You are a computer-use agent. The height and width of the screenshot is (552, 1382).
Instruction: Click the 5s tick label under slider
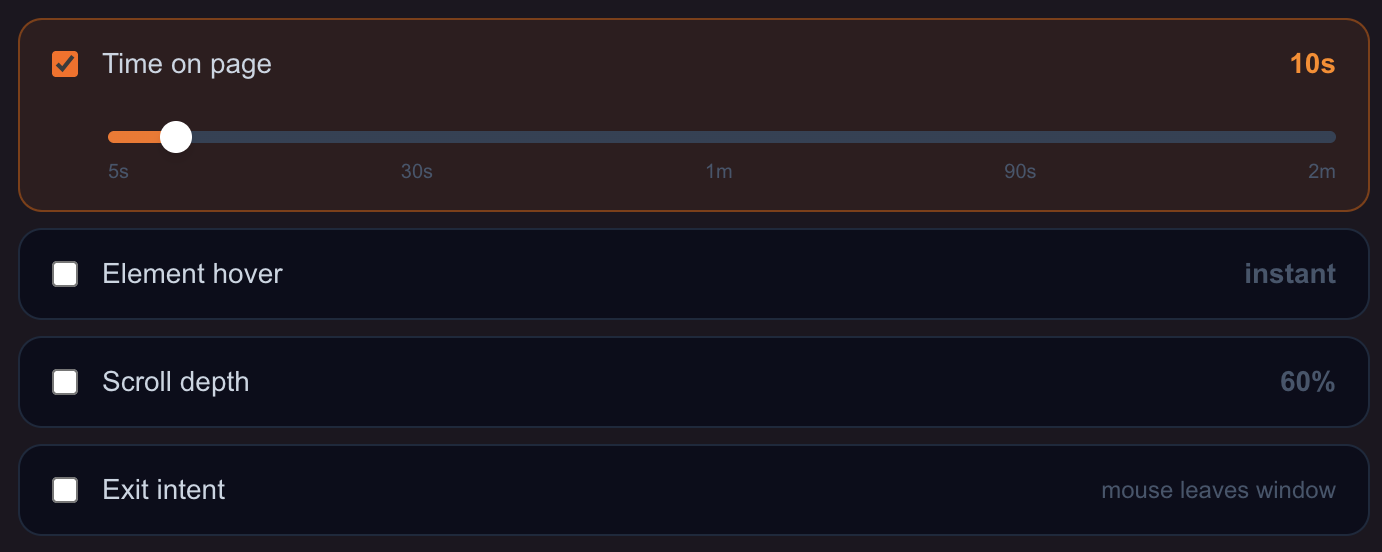pyautogui.click(x=118, y=172)
